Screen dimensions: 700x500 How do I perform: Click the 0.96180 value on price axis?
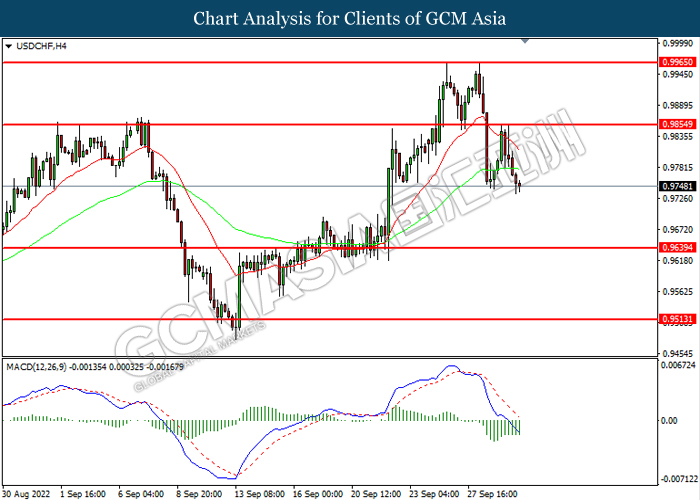coord(678,260)
